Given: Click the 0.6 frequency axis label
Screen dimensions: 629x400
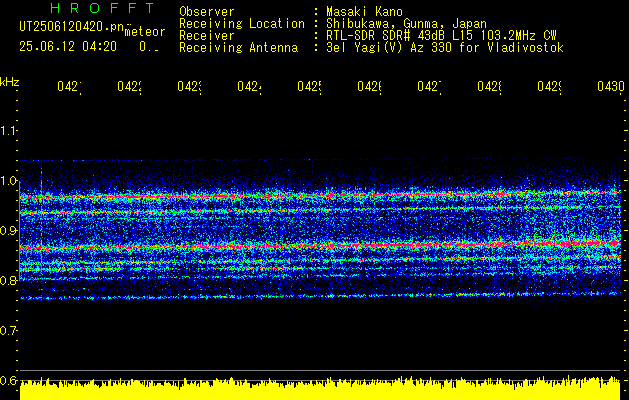Looking at the screenshot, I should [8, 380].
